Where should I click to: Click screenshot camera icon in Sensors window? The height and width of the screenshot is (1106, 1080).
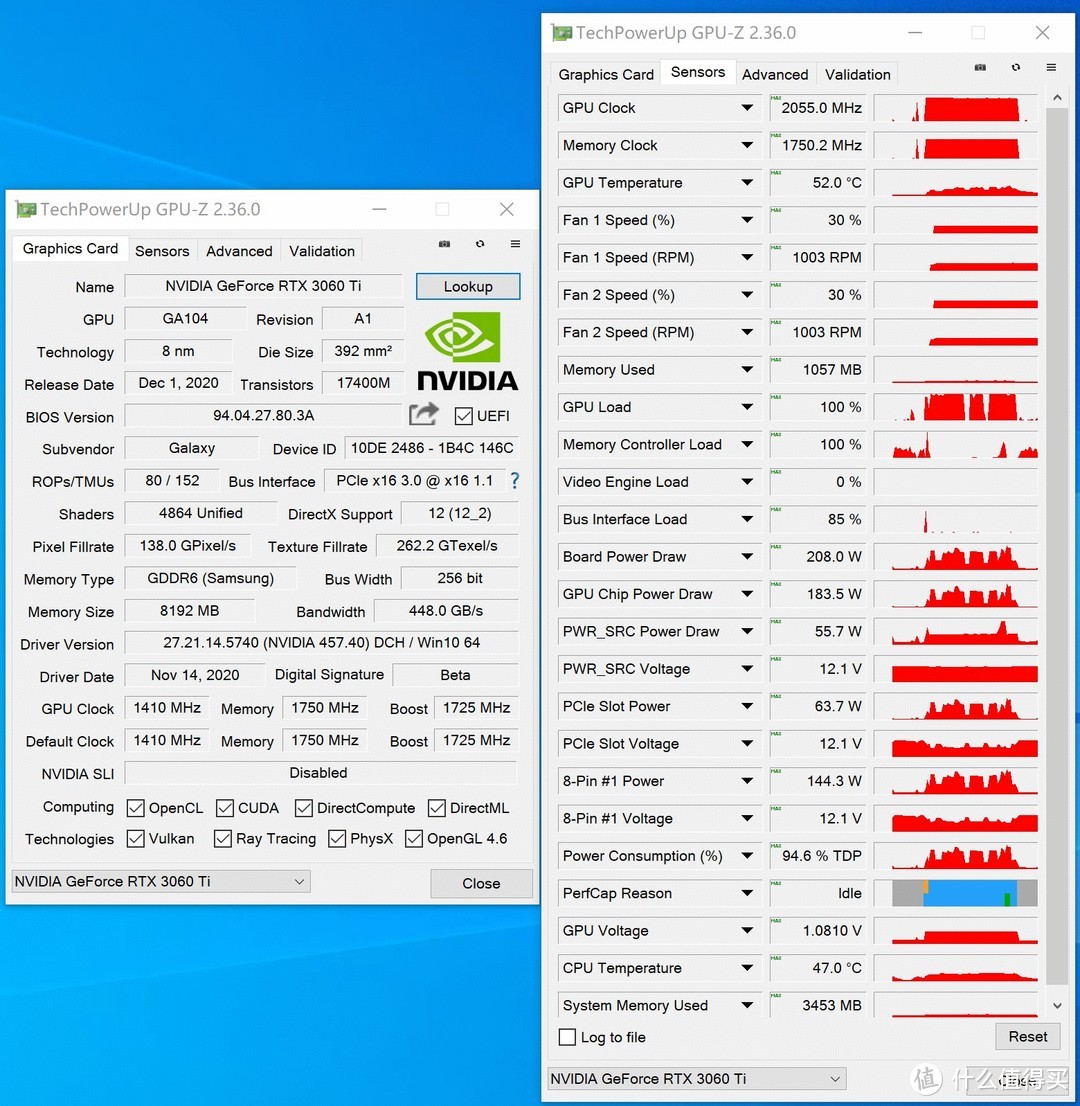[981, 67]
